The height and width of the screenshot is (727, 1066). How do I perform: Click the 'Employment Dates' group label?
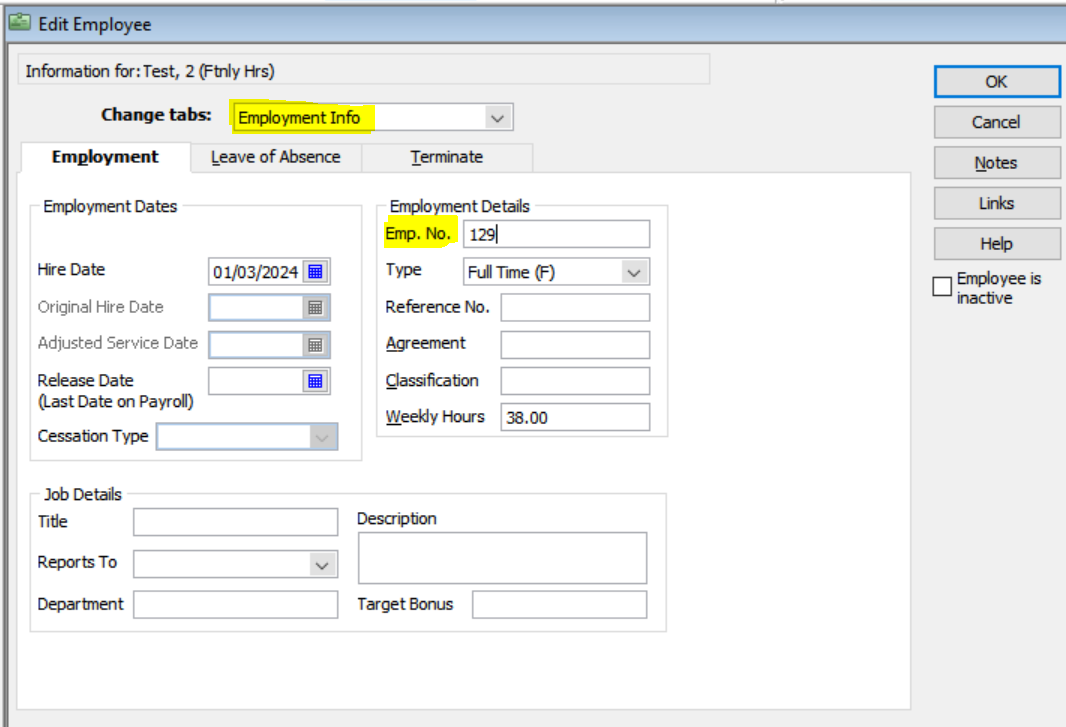coord(110,206)
